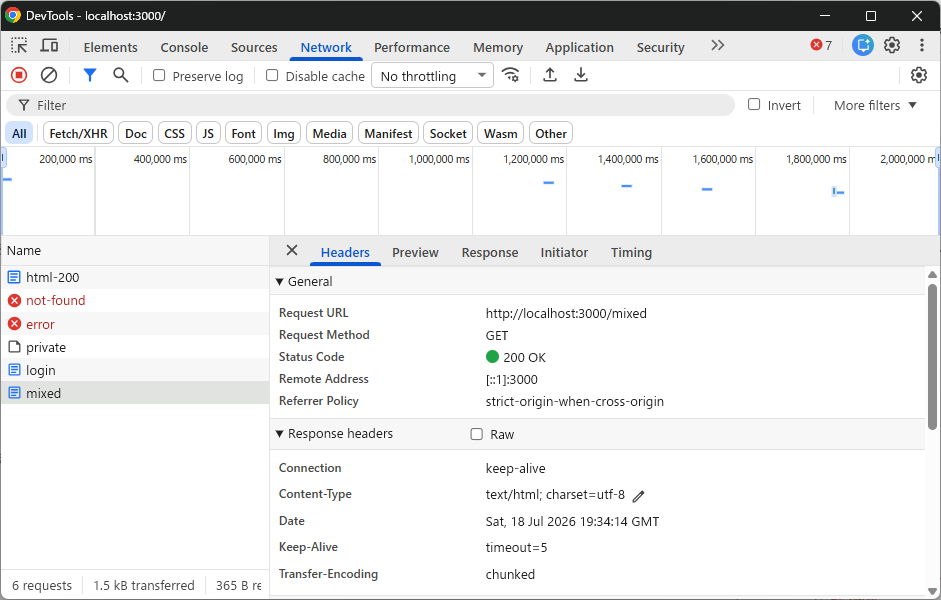Click the red icon next to error request
Screen dimensions: 941x600
14,324
